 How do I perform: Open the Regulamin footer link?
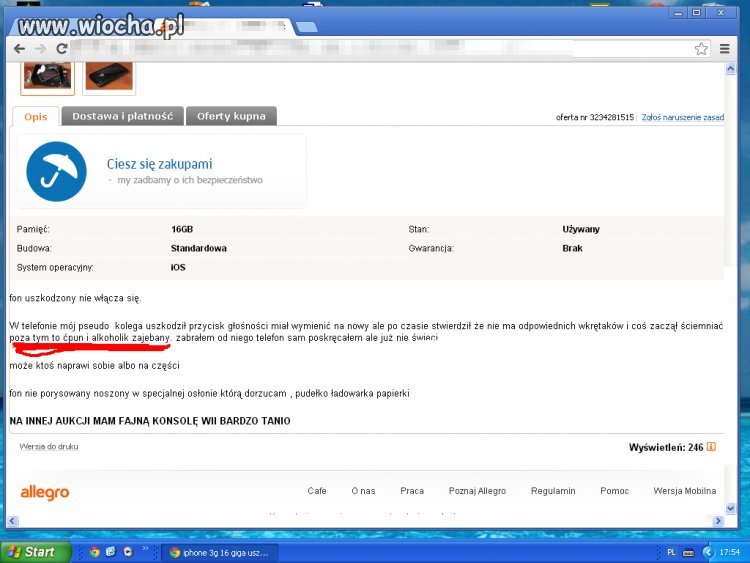click(x=553, y=491)
